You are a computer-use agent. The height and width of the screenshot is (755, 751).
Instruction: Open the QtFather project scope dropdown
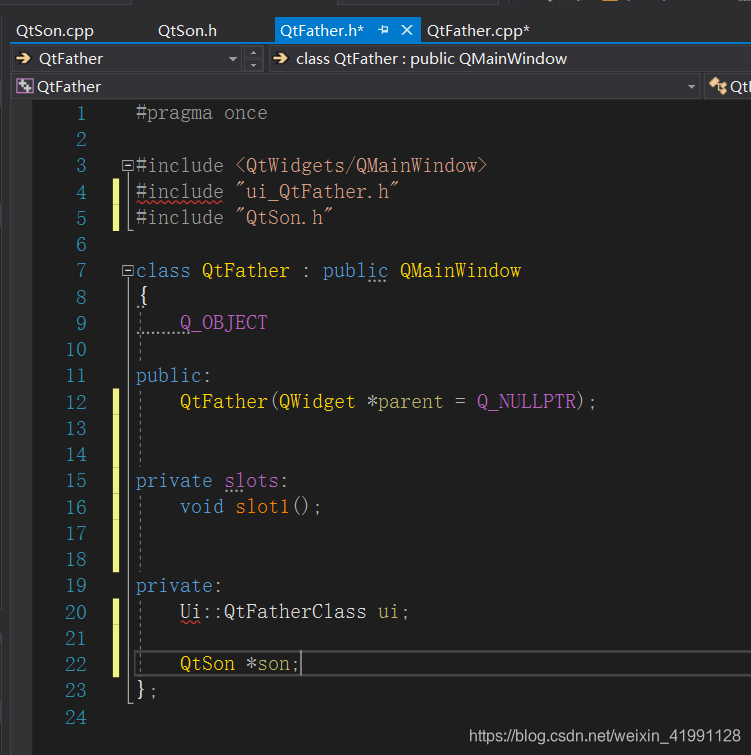point(691,87)
